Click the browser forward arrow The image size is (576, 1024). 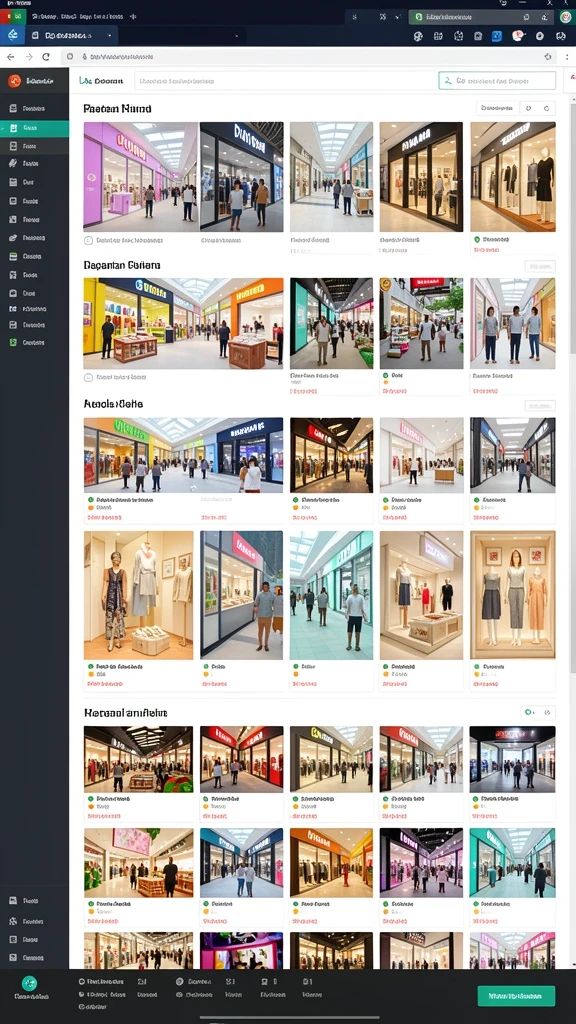click(29, 57)
